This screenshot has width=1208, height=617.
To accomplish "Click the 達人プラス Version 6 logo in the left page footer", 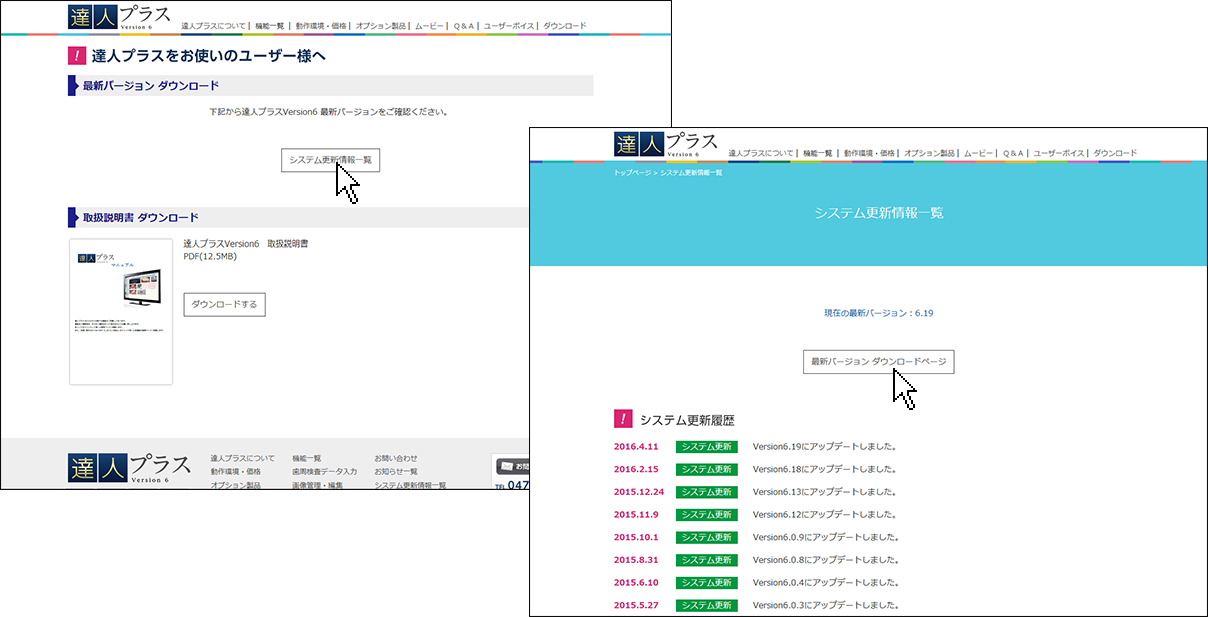I will 130,467.
